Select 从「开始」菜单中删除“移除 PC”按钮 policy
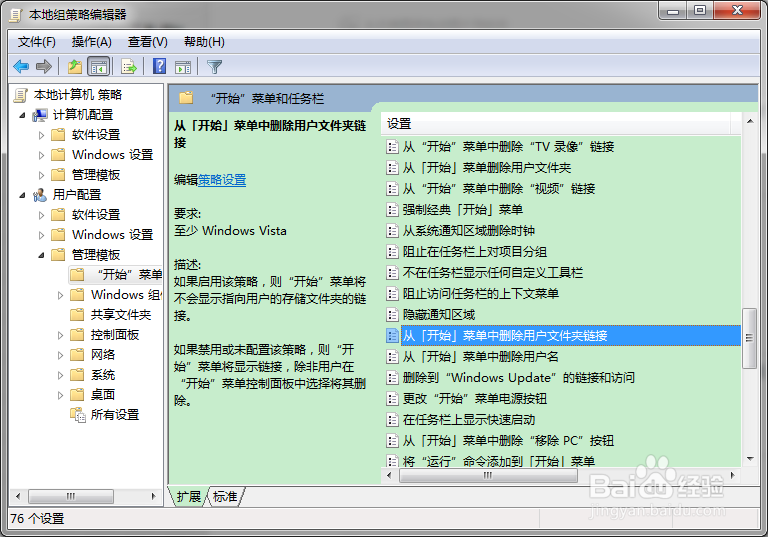The width and height of the screenshot is (768, 537). pyautogui.click(x=508, y=441)
